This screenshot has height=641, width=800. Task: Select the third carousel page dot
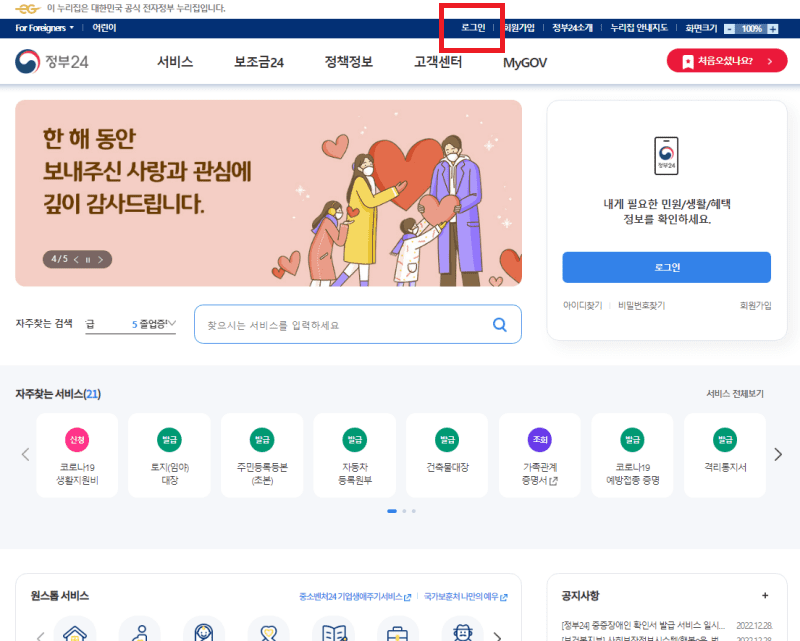(414, 511)
